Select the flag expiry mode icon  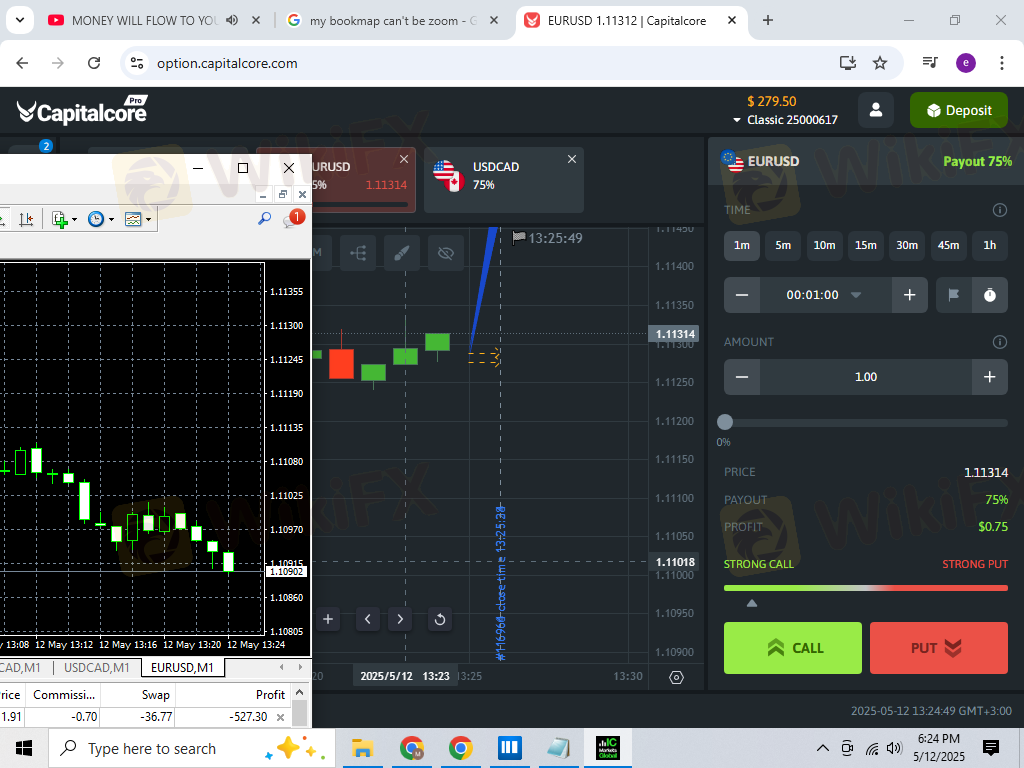pos(953,295)
